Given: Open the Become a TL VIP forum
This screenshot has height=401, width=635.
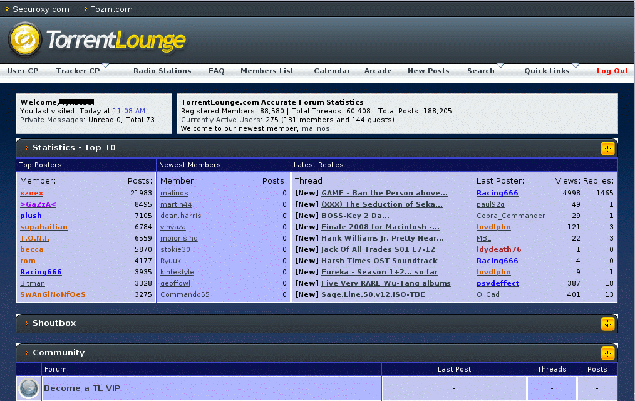Looking at the screenshot, I should click(82, 388).
